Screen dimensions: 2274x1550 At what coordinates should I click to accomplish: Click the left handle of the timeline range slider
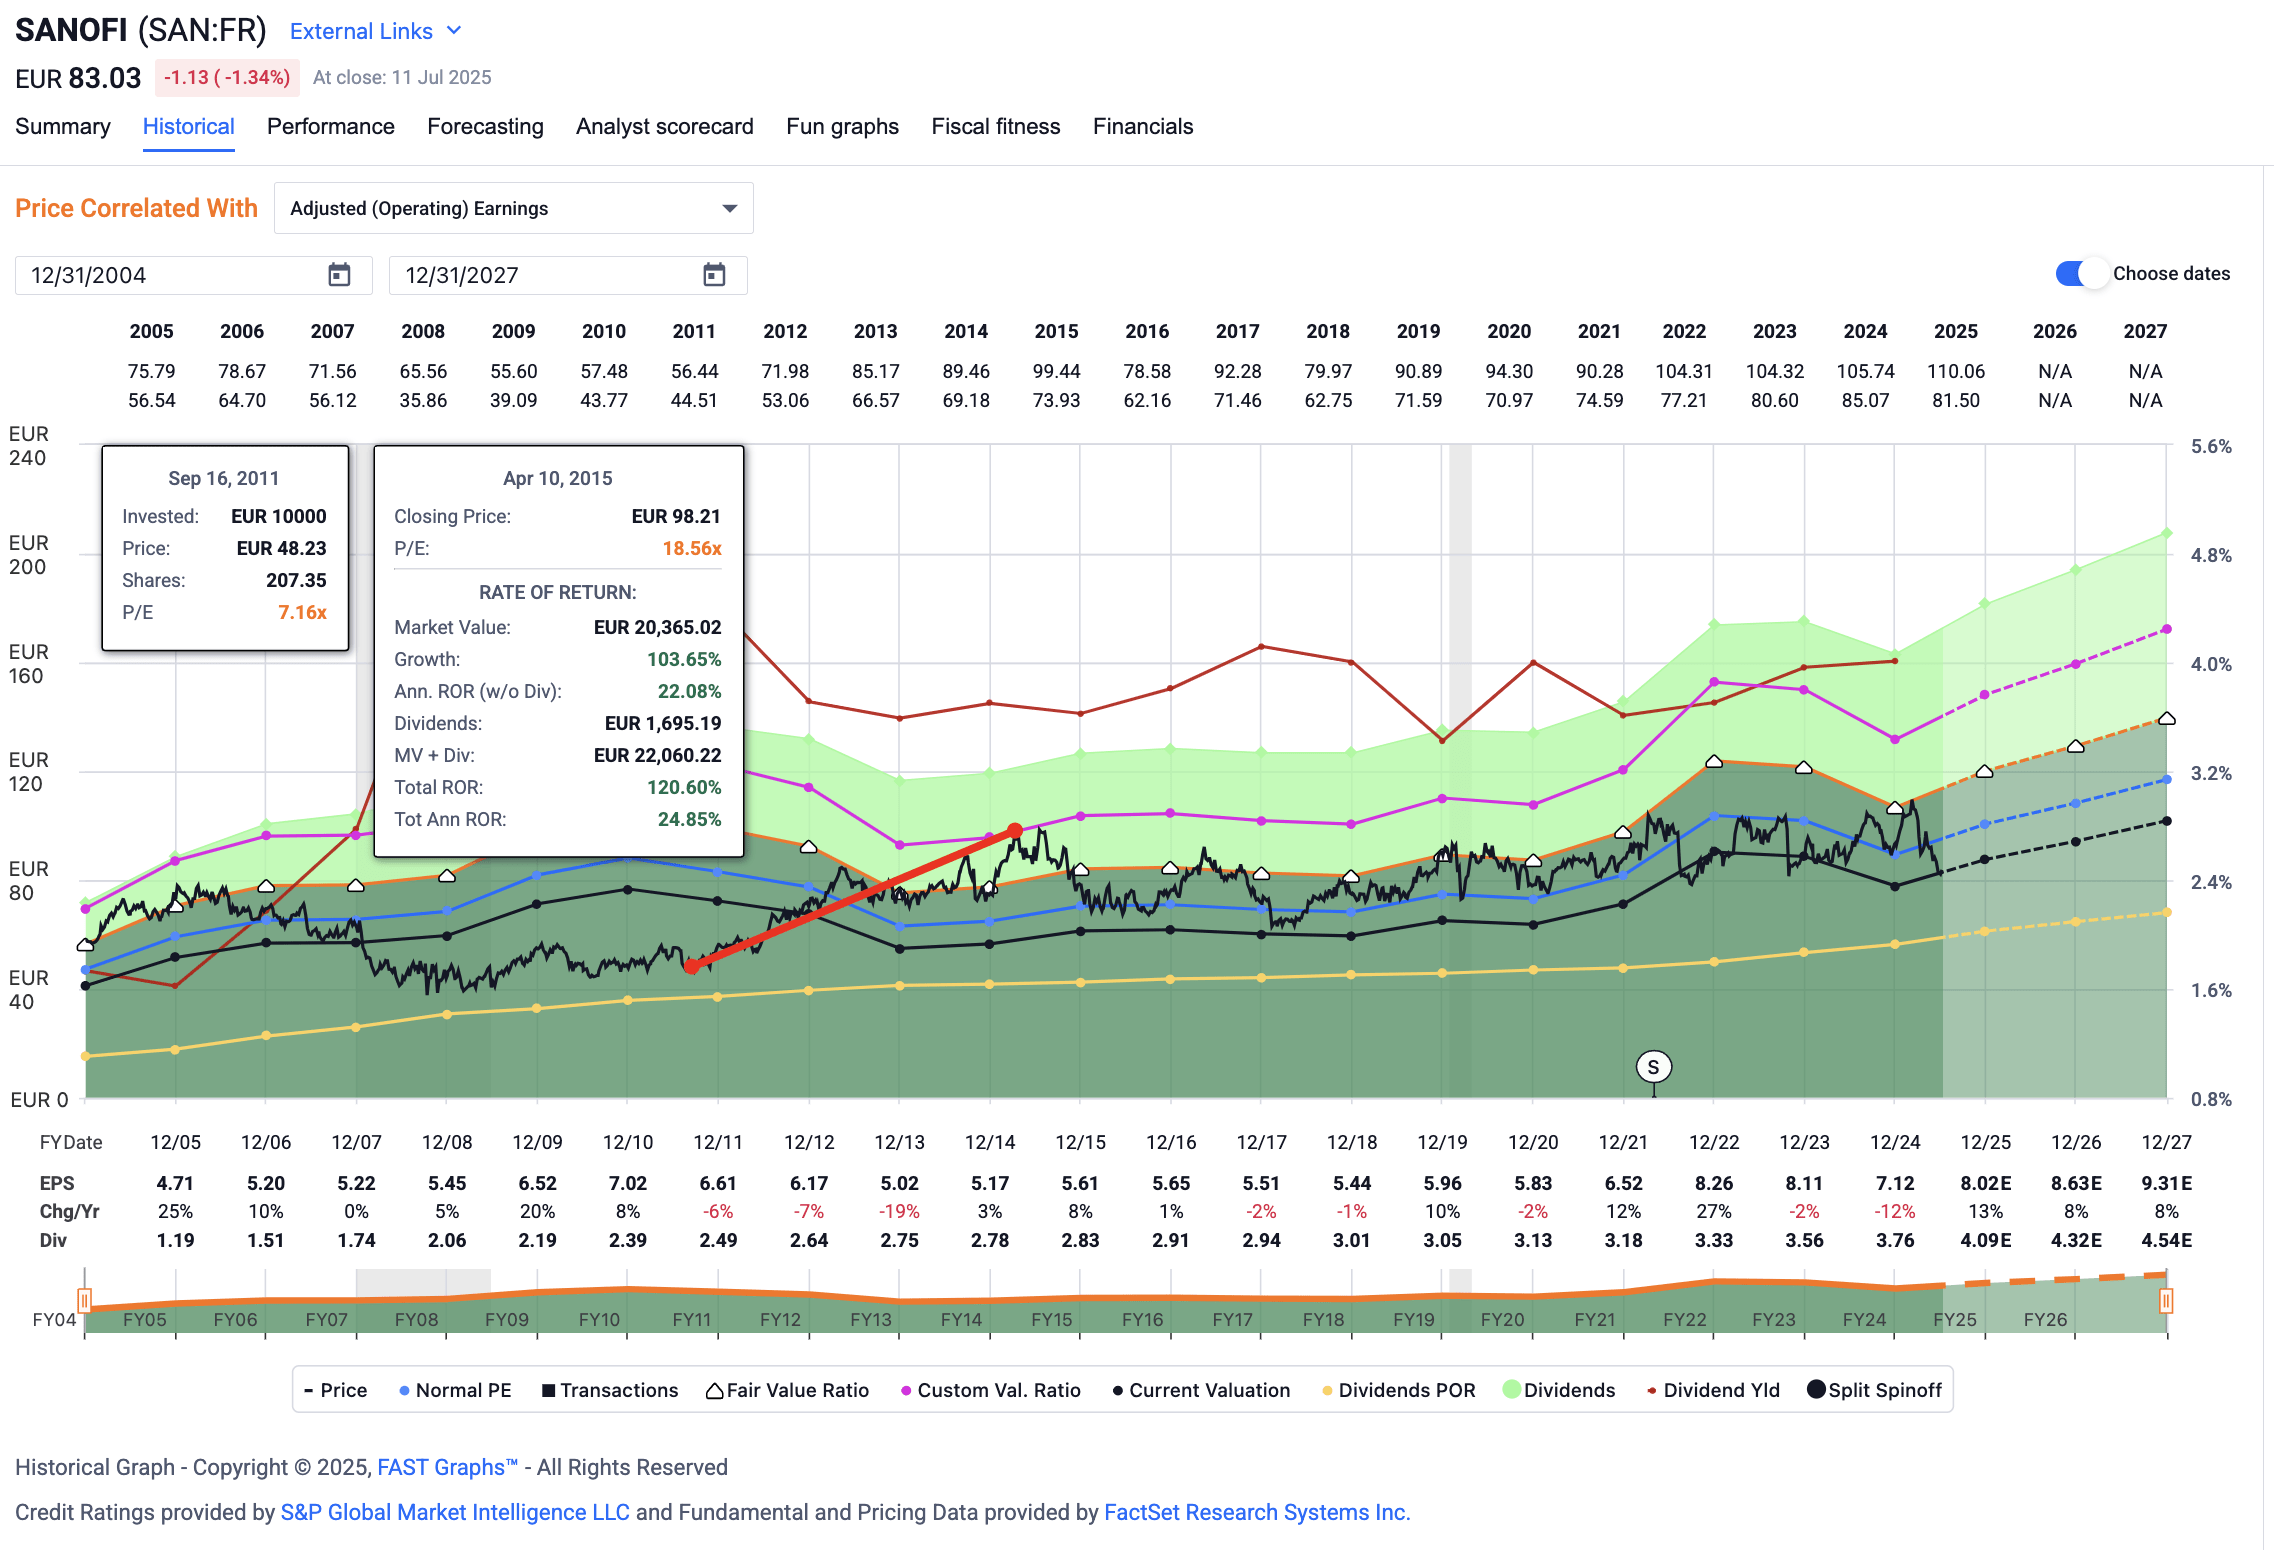pos(85,1300)
